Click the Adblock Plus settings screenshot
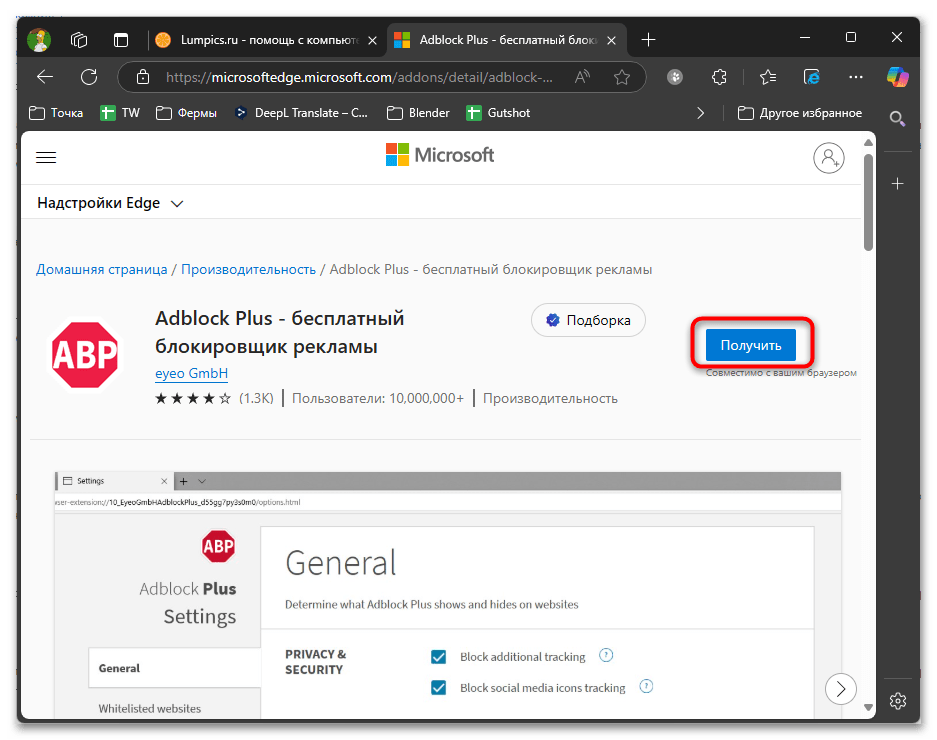Screen dimensions: 937x740 [x=448, y=595]
